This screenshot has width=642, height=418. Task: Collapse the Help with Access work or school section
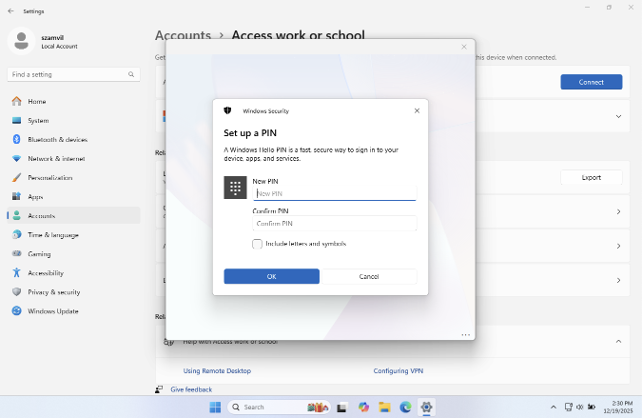click(x=618, y=341)
